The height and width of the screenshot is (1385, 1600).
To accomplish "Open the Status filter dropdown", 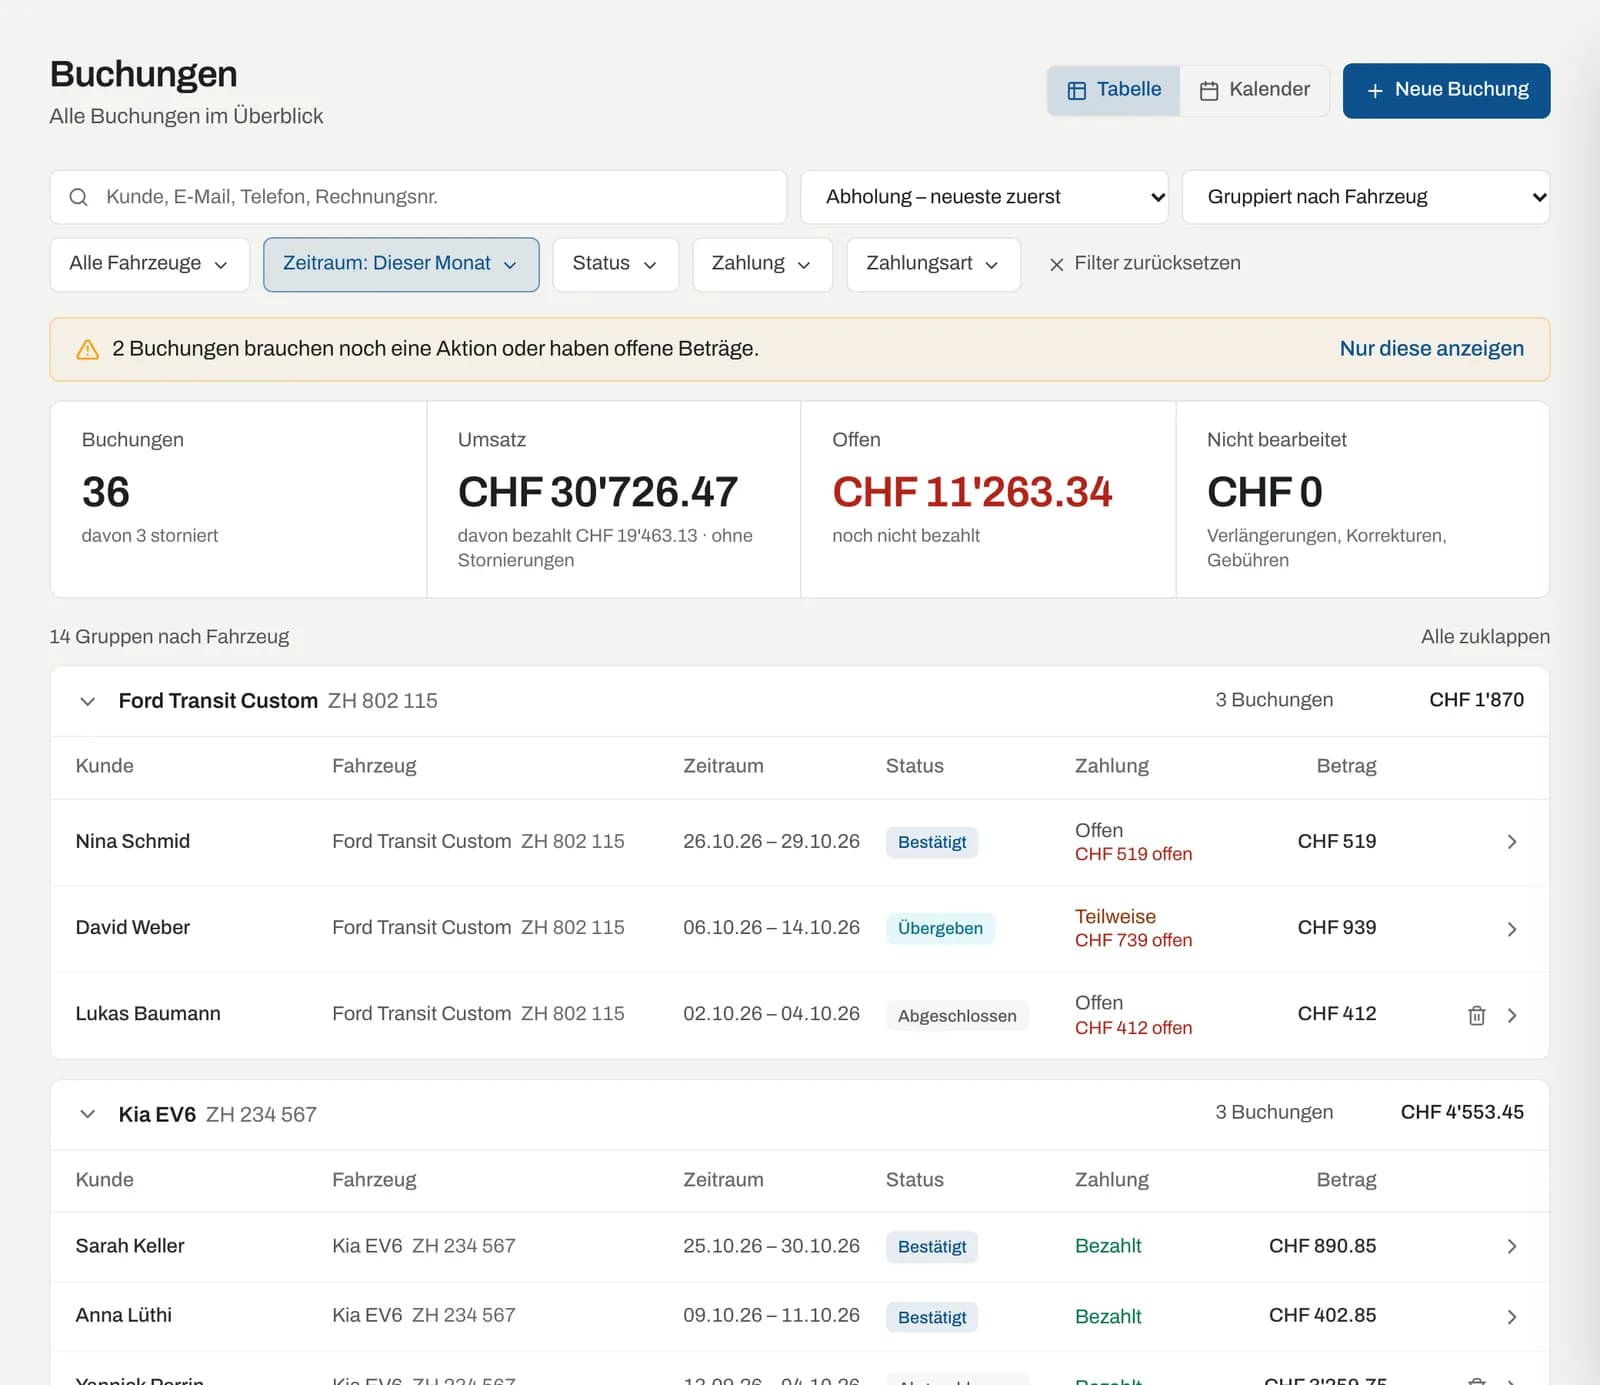I will (615, 264).
